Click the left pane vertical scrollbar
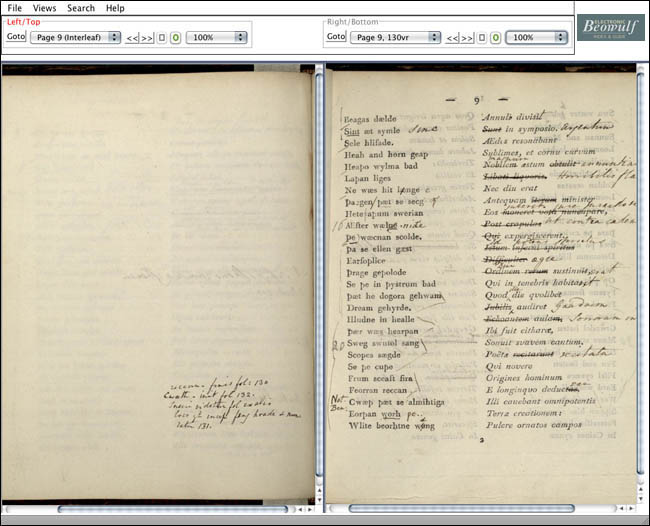650x526 pixels. pyautogui.click(x=319, y=276)
